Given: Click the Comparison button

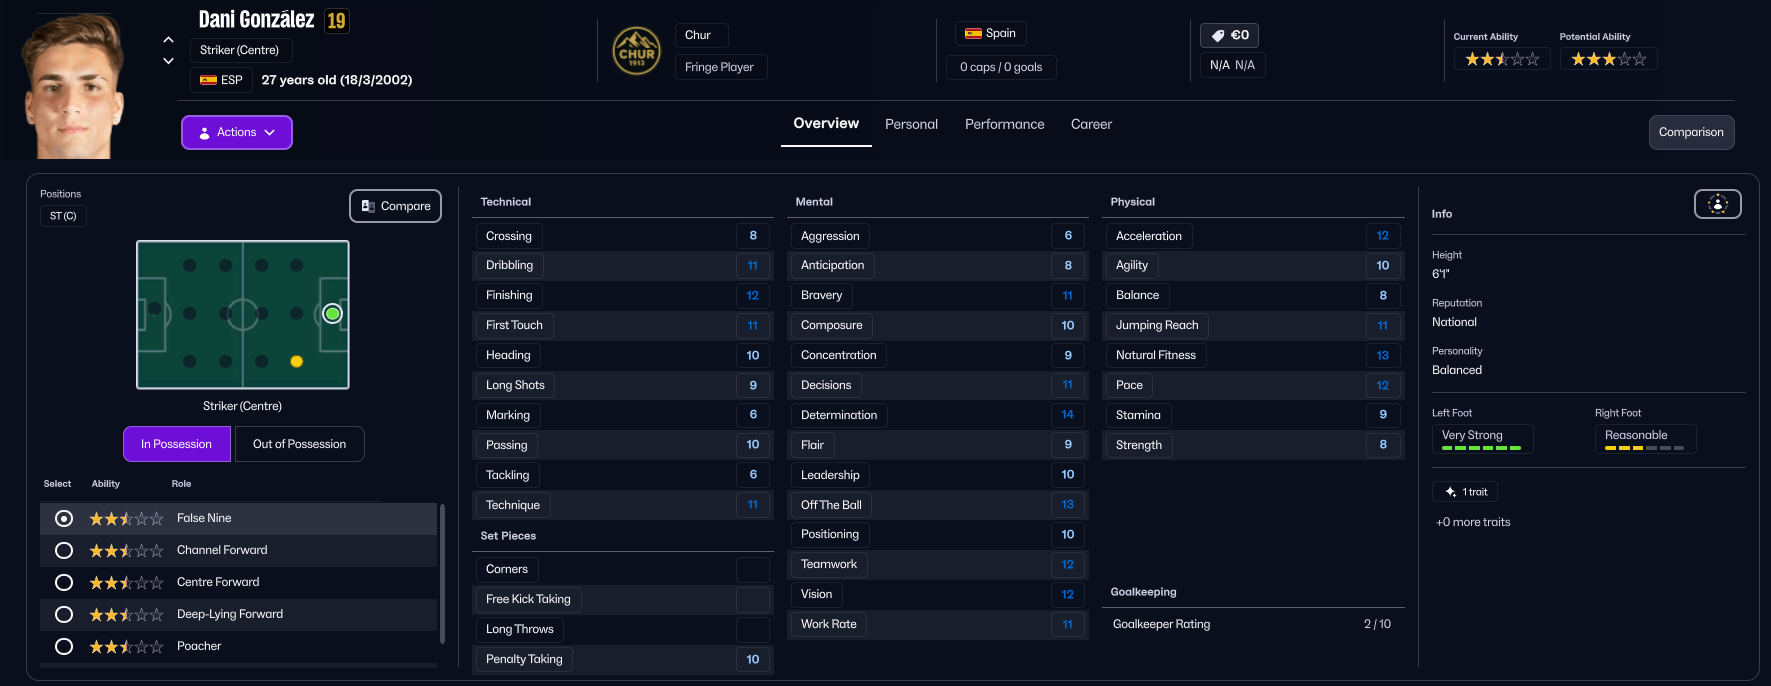Looking at the screenshot, I should (1691, 132).
